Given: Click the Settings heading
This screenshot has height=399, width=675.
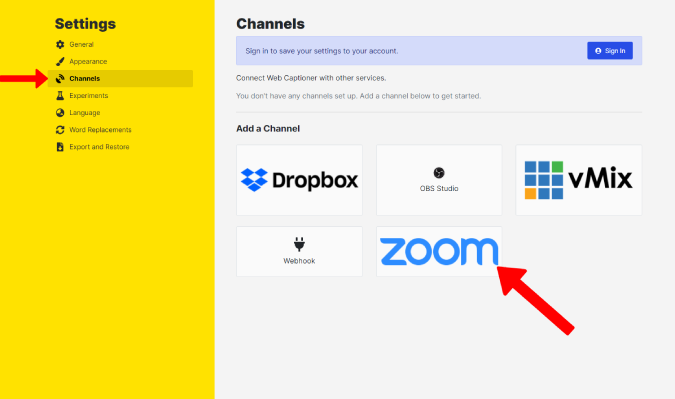Looking at the screenshot, I should tap(85, 24).
